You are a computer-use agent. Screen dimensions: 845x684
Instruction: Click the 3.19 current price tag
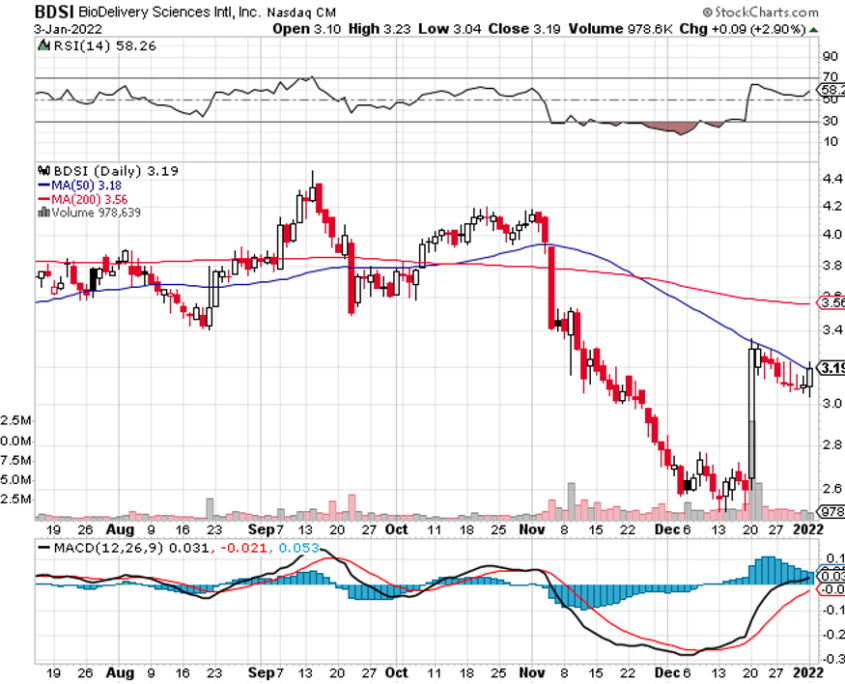[831, 367]
